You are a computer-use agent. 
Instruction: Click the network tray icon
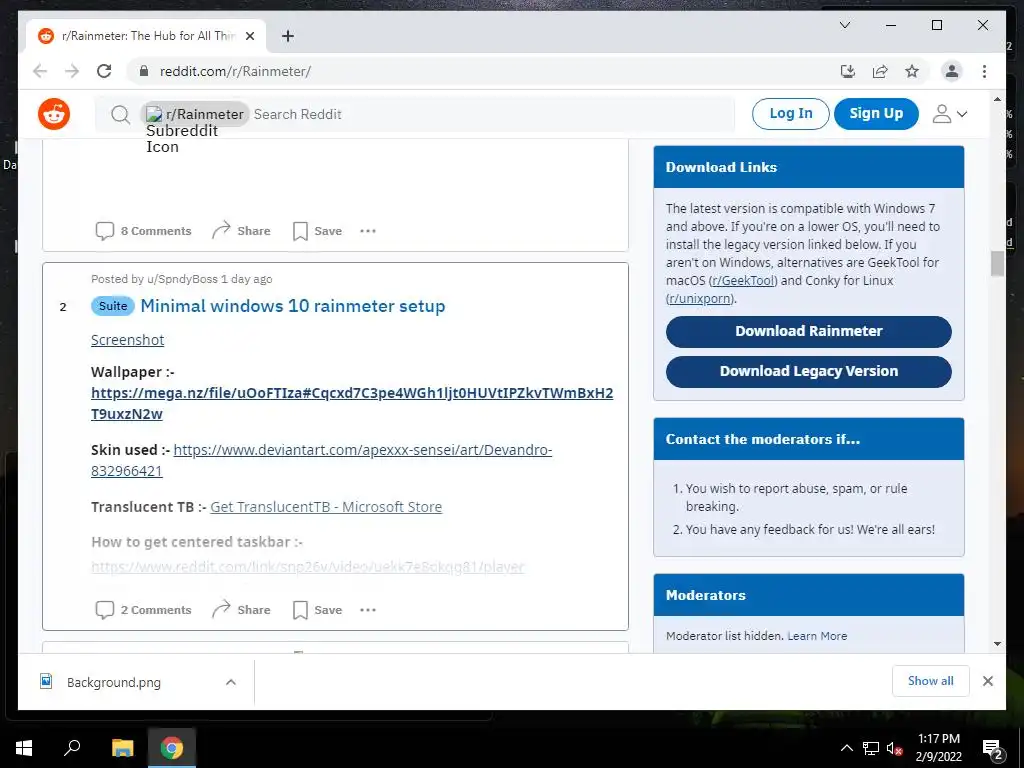click(x=871, y=748)
